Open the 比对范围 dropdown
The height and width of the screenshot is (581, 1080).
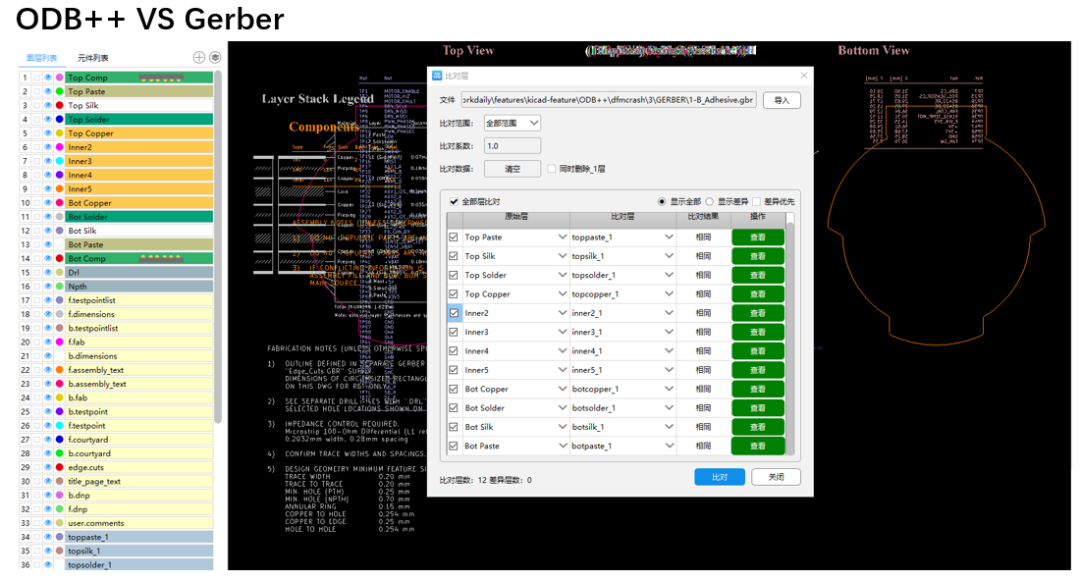512,123
